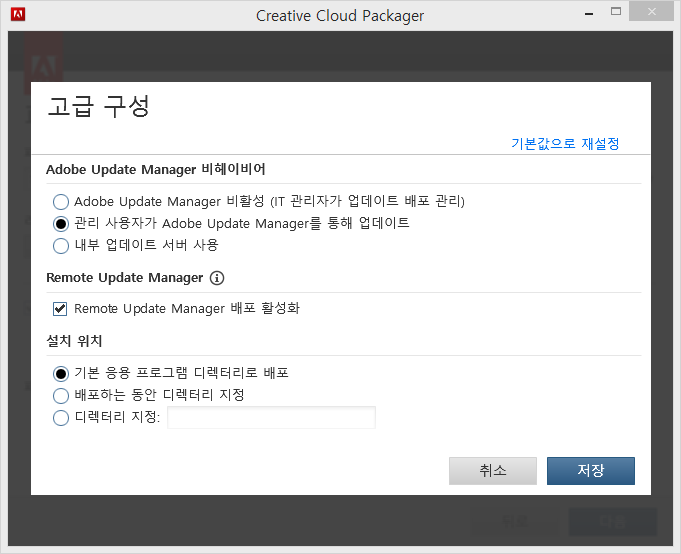The height and width of the screenshot is (554, 681).
Task: Click Remote Update Manager section title text
Action: [125, 278]
